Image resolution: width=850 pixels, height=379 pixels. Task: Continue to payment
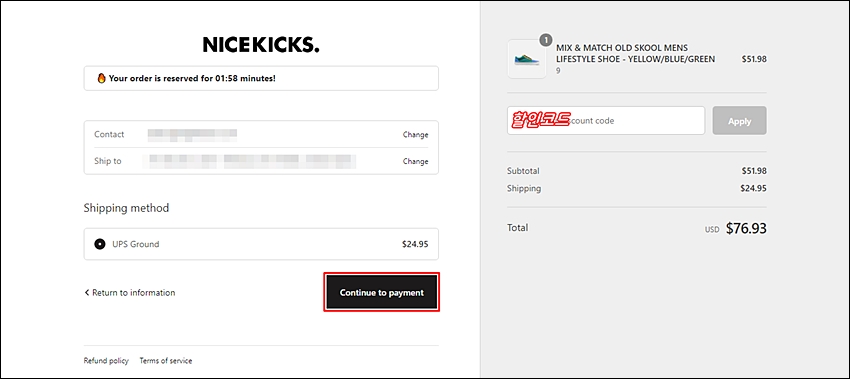(x=382, y=292)
